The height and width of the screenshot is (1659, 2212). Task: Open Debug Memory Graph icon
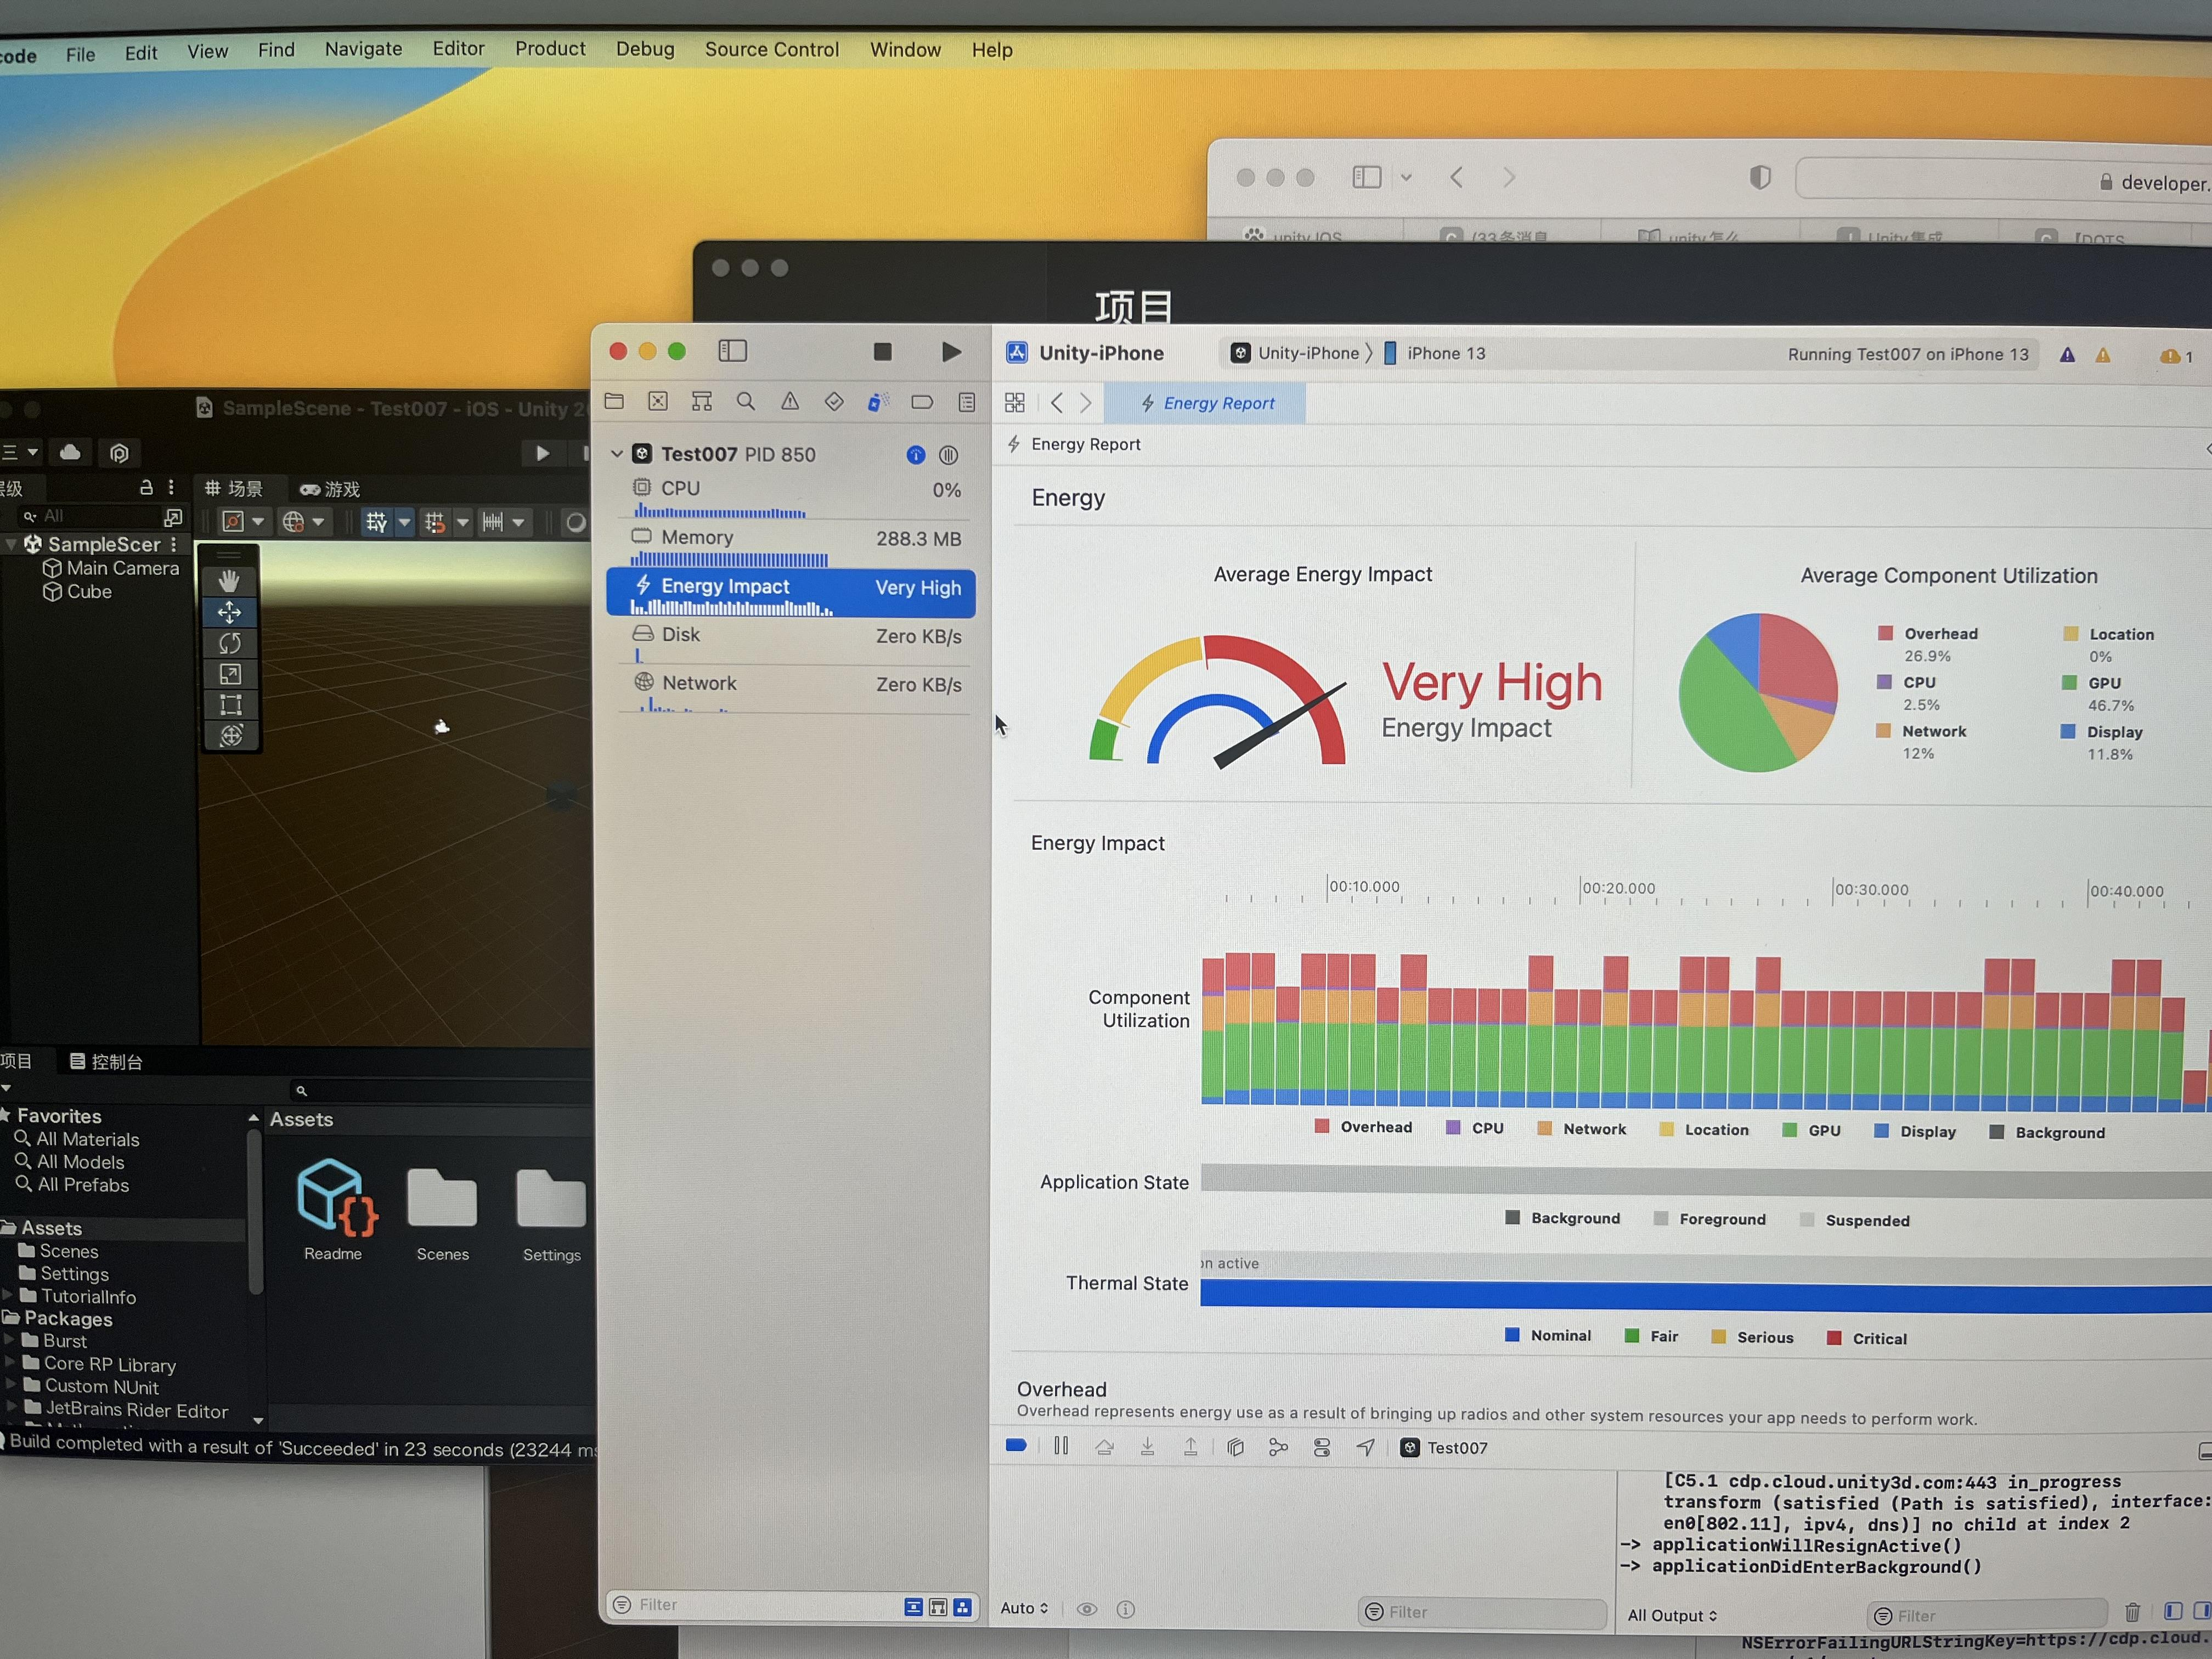tap(1278, 1447)
